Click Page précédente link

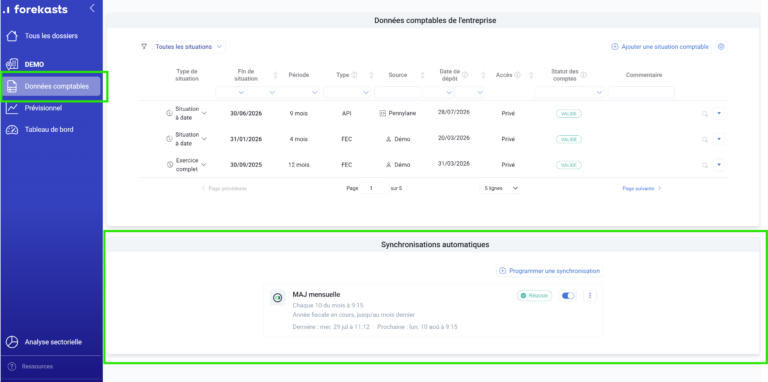pos(224,188)
